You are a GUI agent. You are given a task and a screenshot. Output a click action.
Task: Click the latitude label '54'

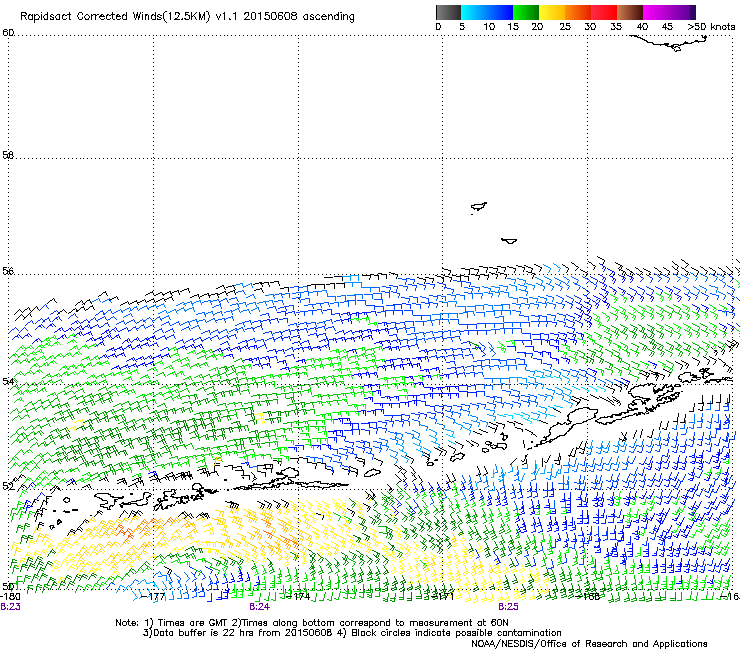point(8,381)
